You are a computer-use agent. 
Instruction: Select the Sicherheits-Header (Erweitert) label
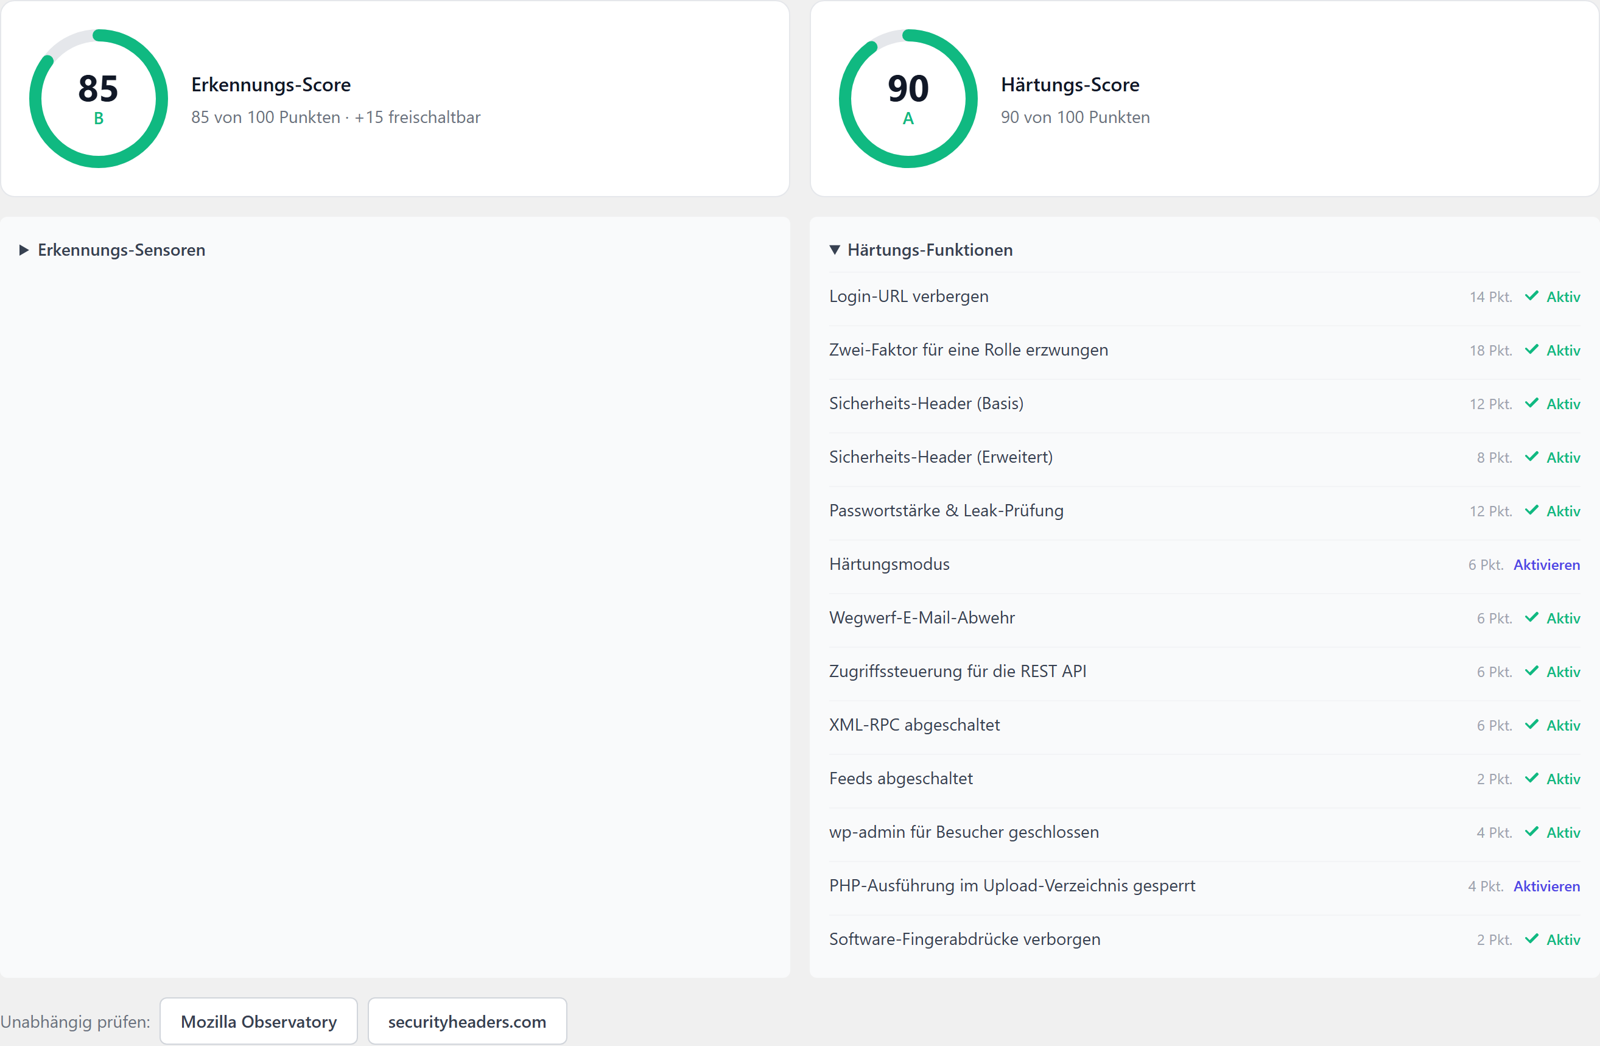941,457
